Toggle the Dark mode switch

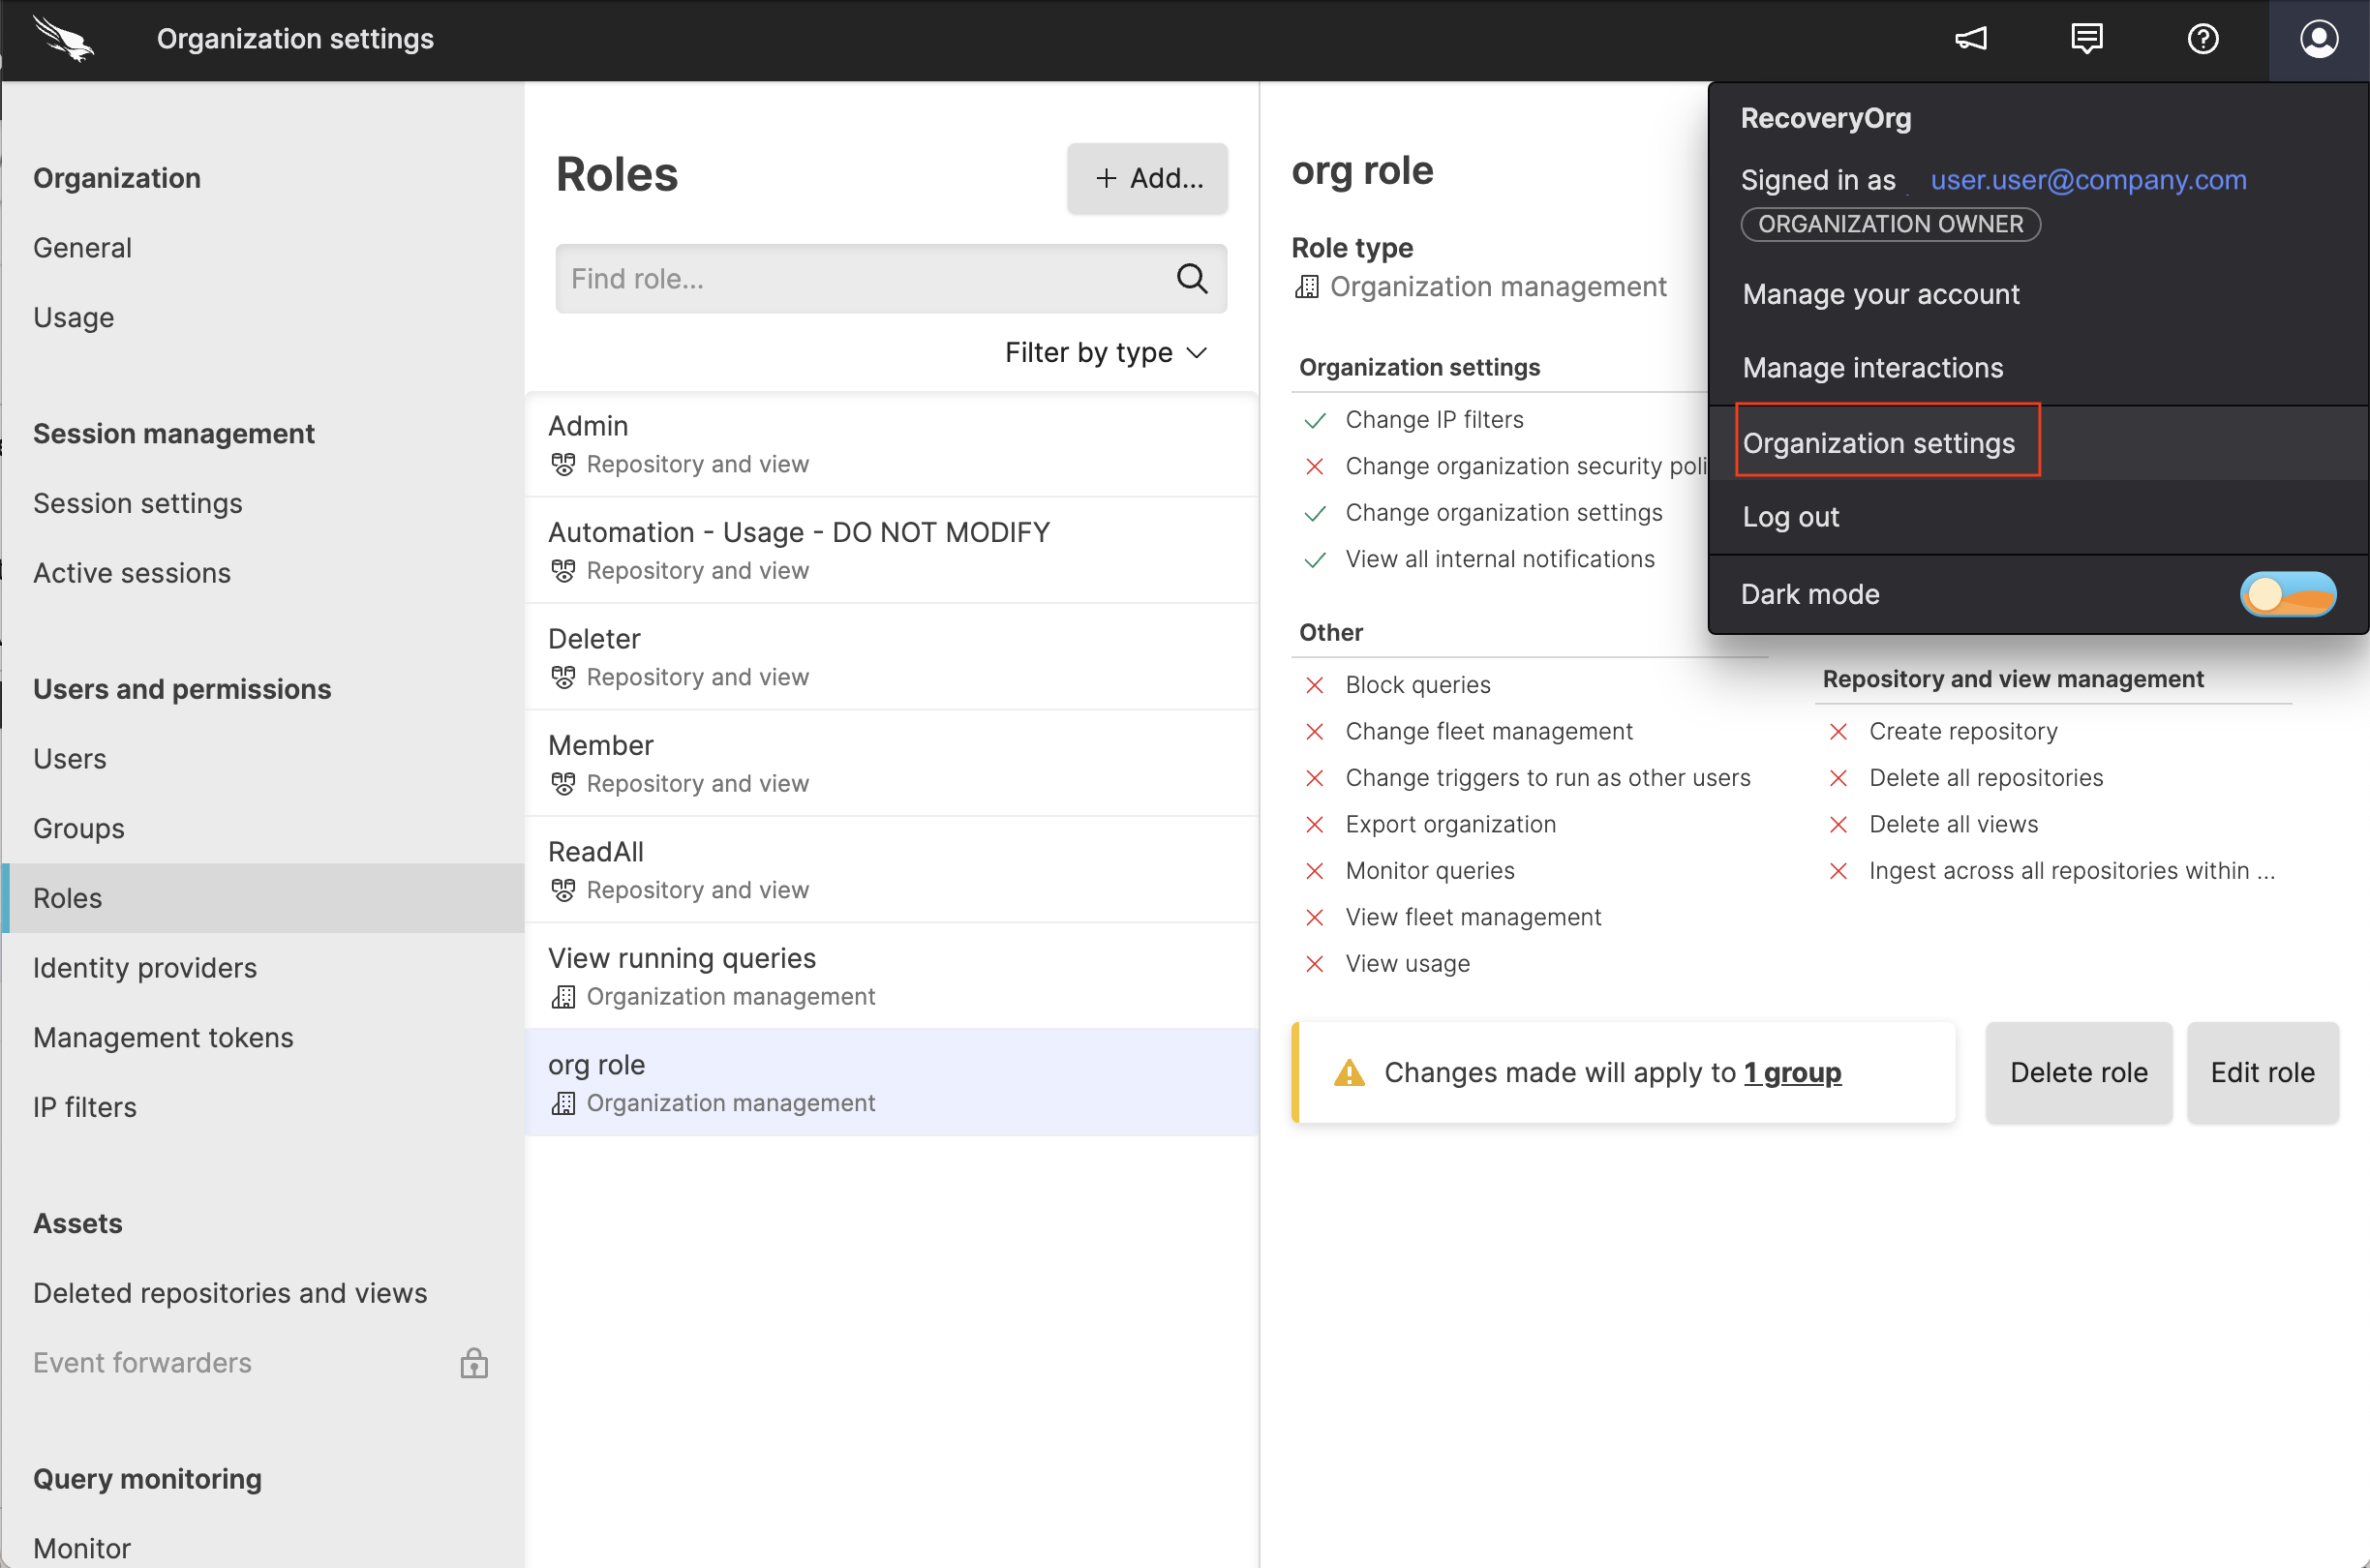(2287, 594)
